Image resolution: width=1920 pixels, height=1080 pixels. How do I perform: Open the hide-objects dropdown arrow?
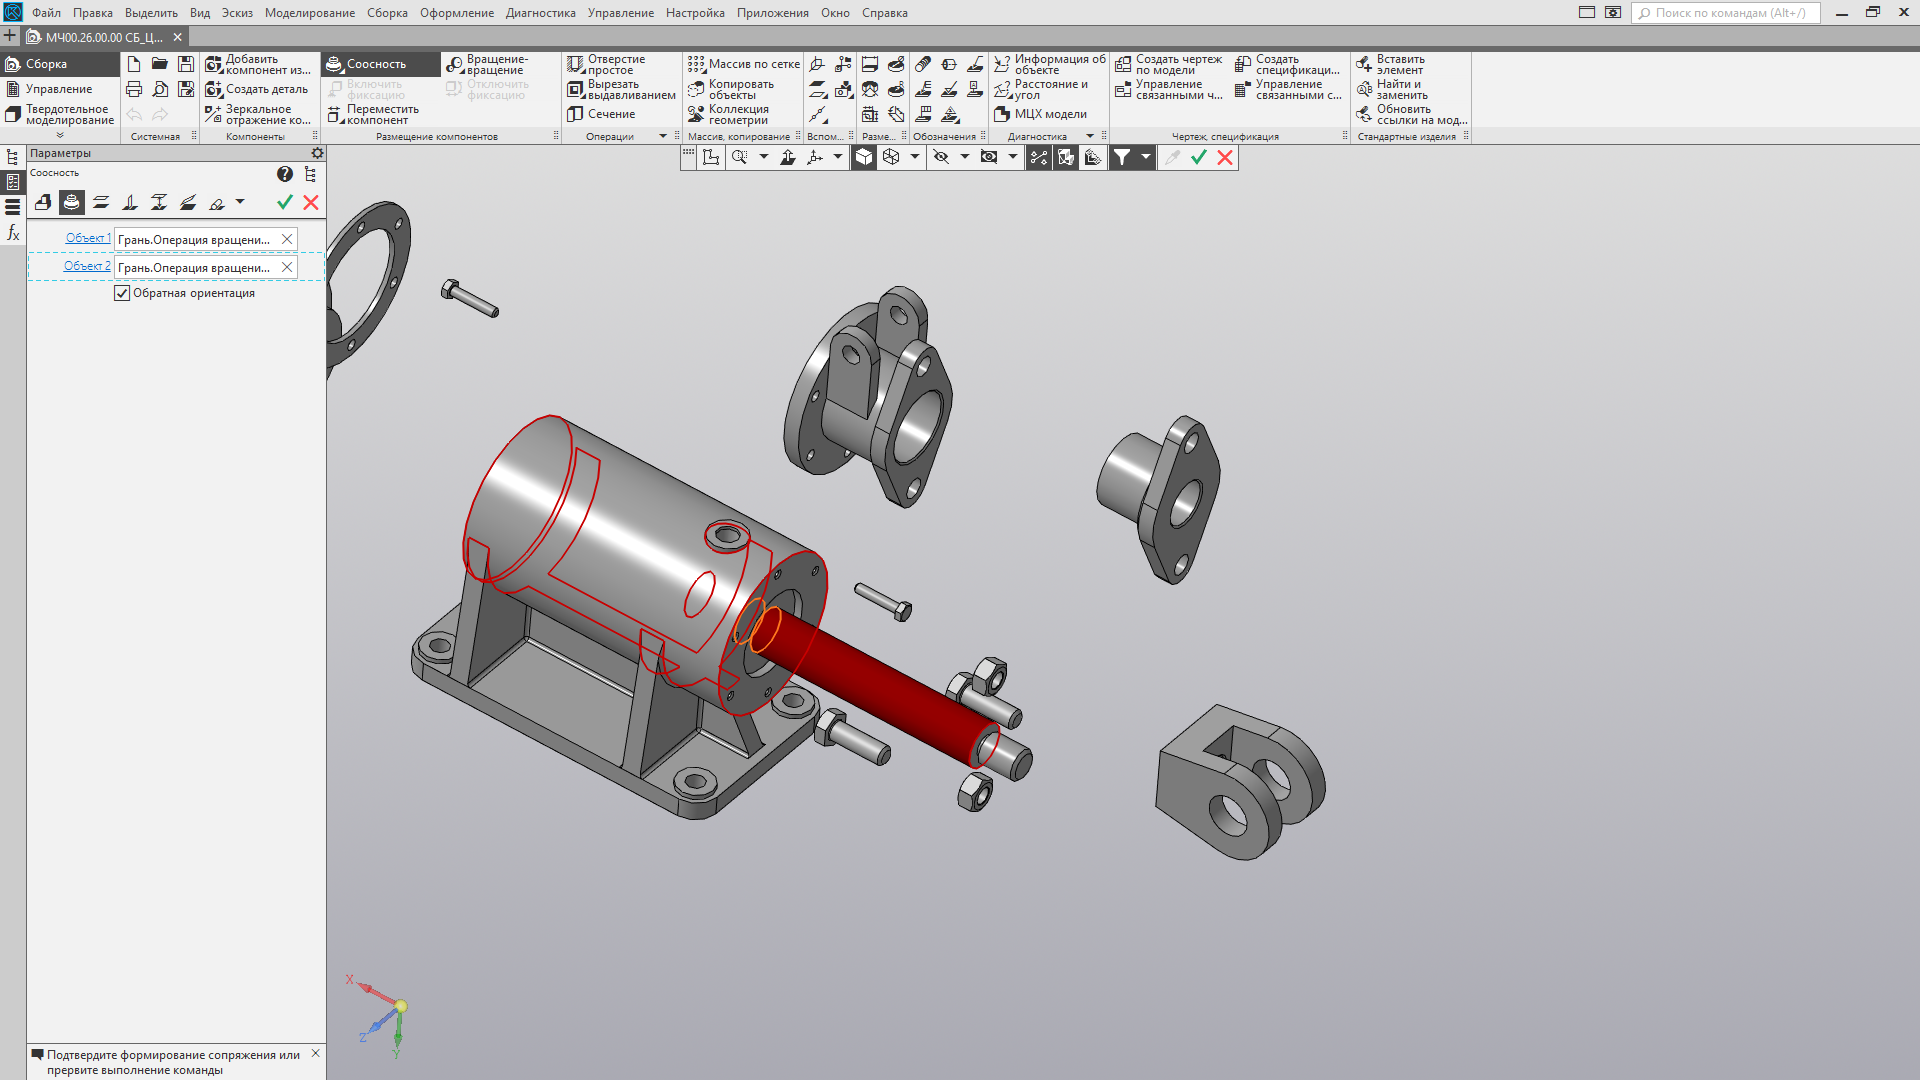click(965, 157)
